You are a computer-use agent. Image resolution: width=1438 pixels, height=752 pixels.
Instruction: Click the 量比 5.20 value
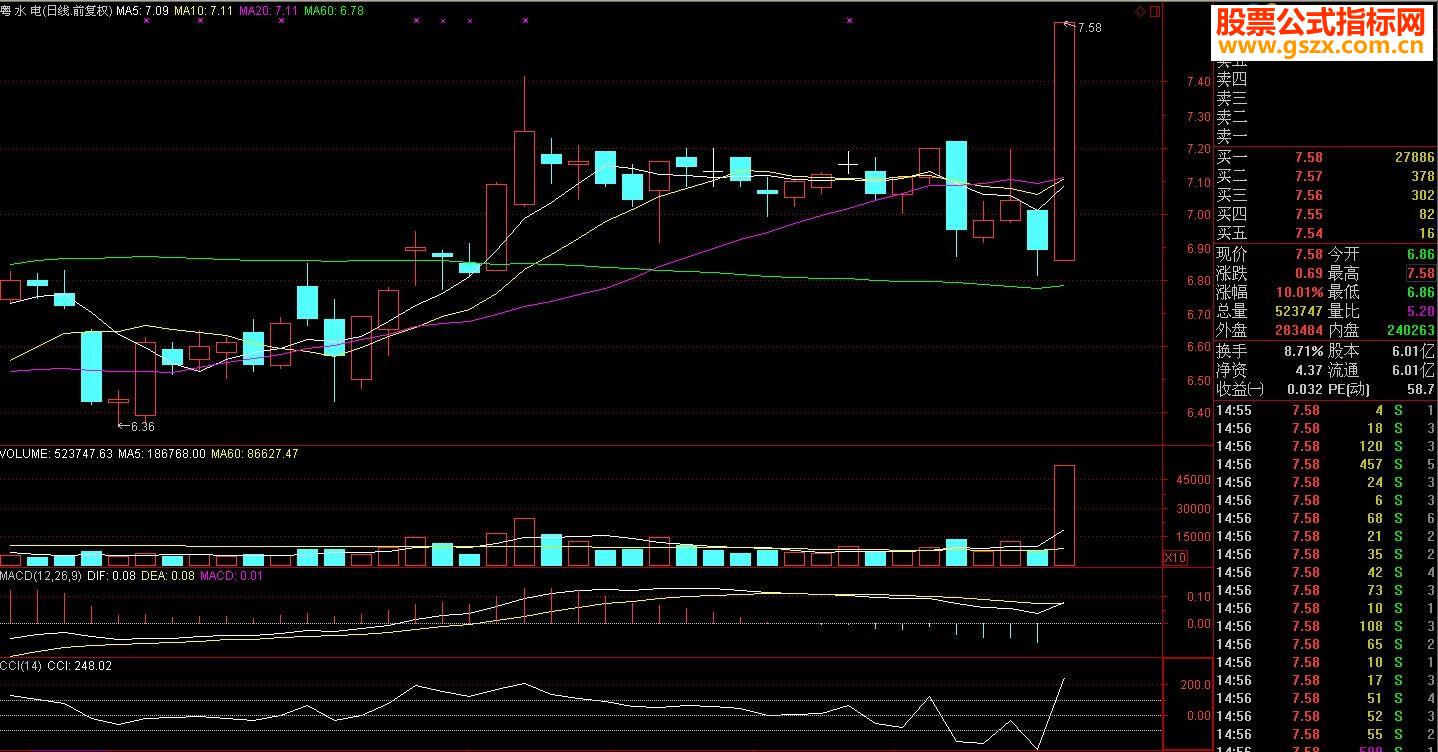pos(1421,312)
